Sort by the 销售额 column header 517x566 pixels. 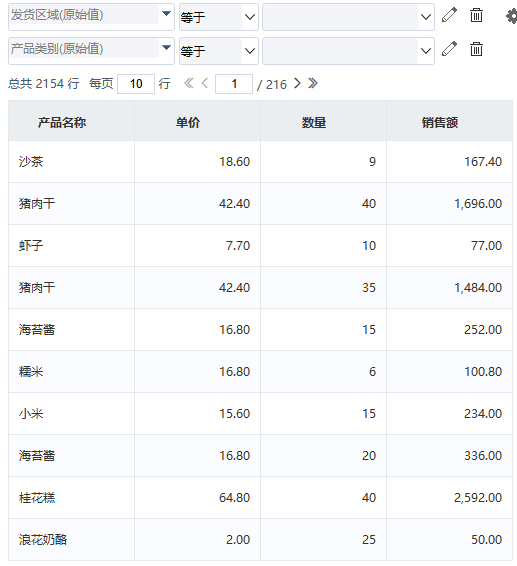tap(440, 123)
